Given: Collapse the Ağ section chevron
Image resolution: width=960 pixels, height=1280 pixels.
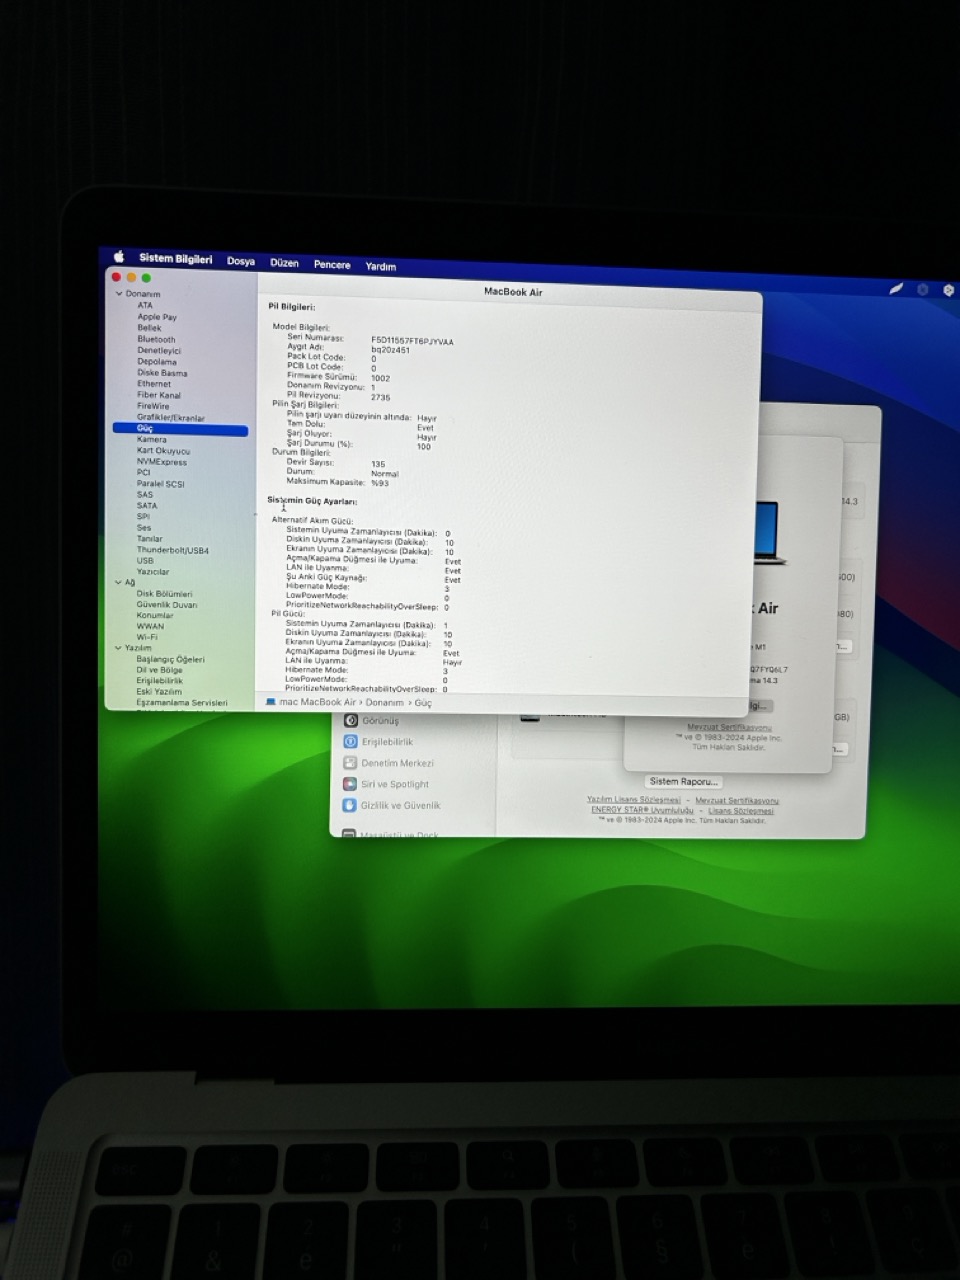Looking at the screenshot, I should 118,582.
